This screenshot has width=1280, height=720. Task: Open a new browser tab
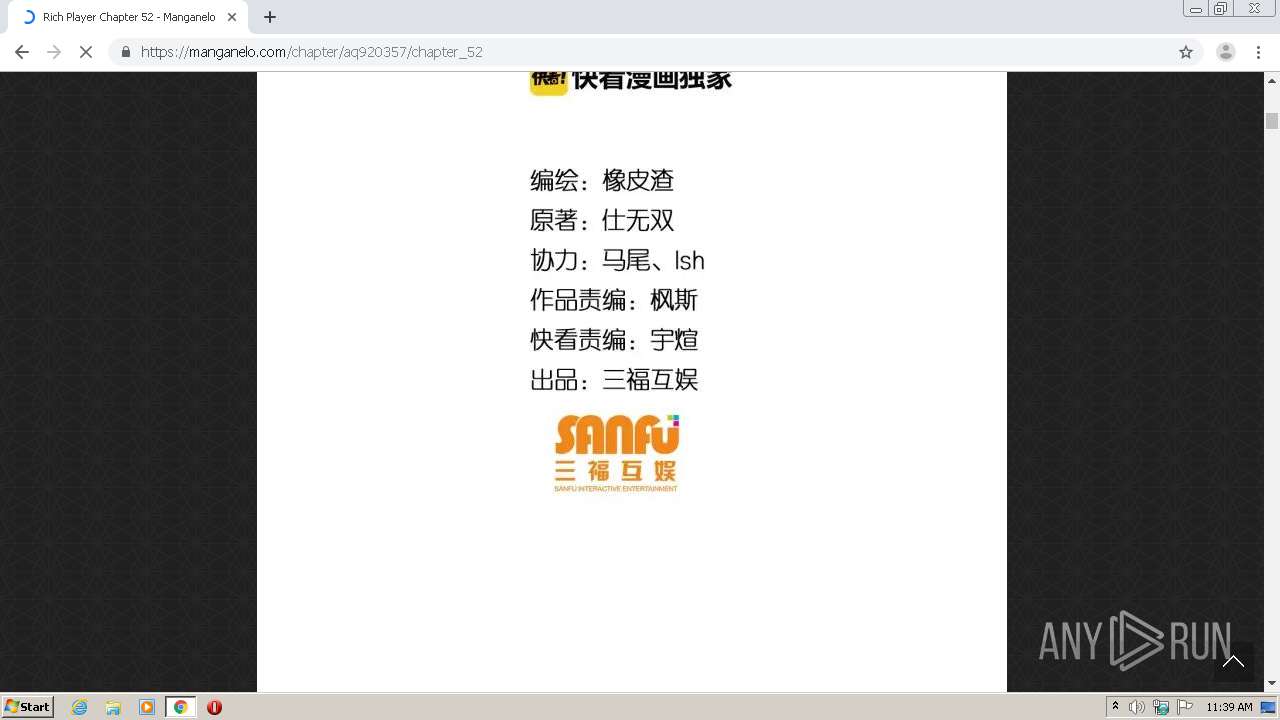270,17
